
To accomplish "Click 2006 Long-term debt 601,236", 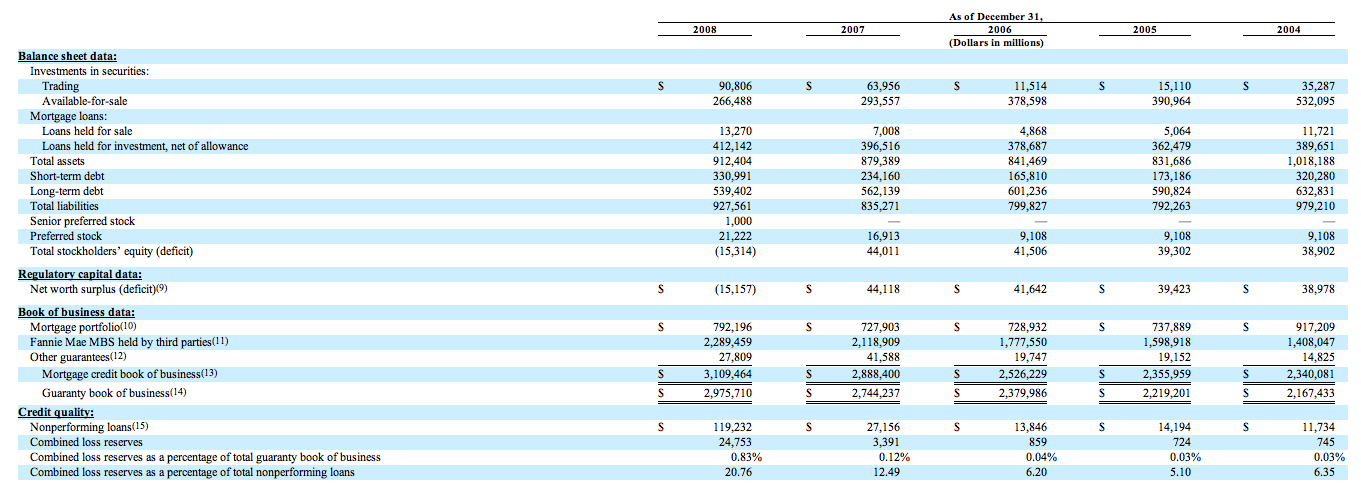I will pyautogui.click(x=1026, y=191).
